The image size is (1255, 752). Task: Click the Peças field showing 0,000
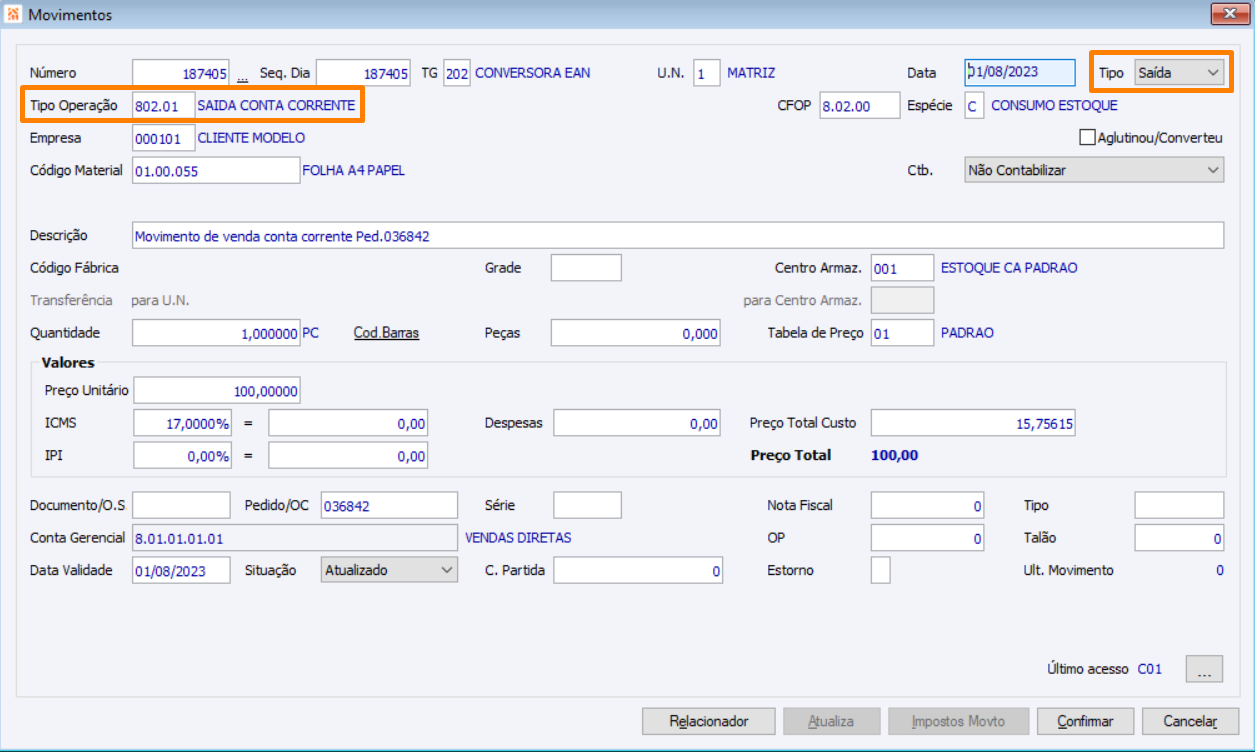pyautogui.click(x=635, y=333)
